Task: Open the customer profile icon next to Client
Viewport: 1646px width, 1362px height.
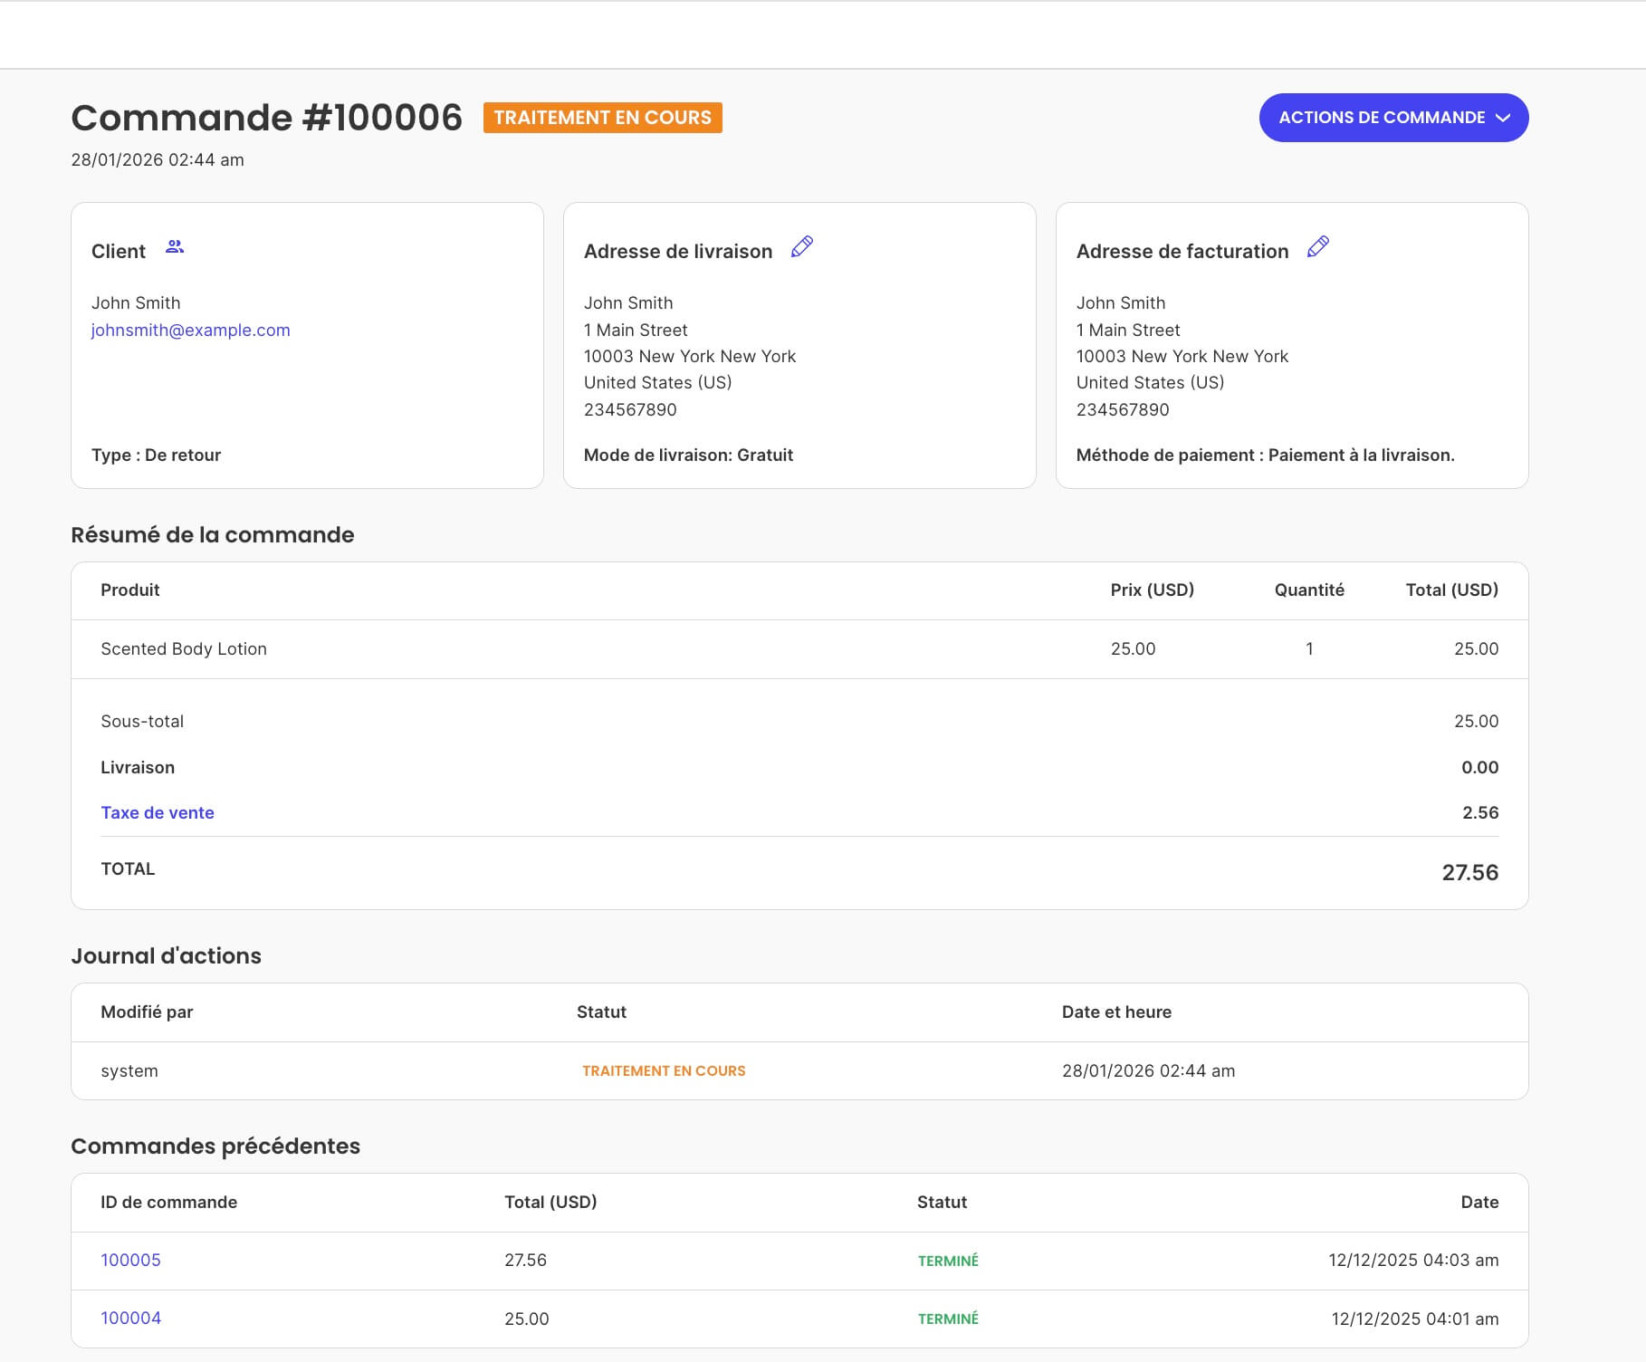Action: [175, 247]
